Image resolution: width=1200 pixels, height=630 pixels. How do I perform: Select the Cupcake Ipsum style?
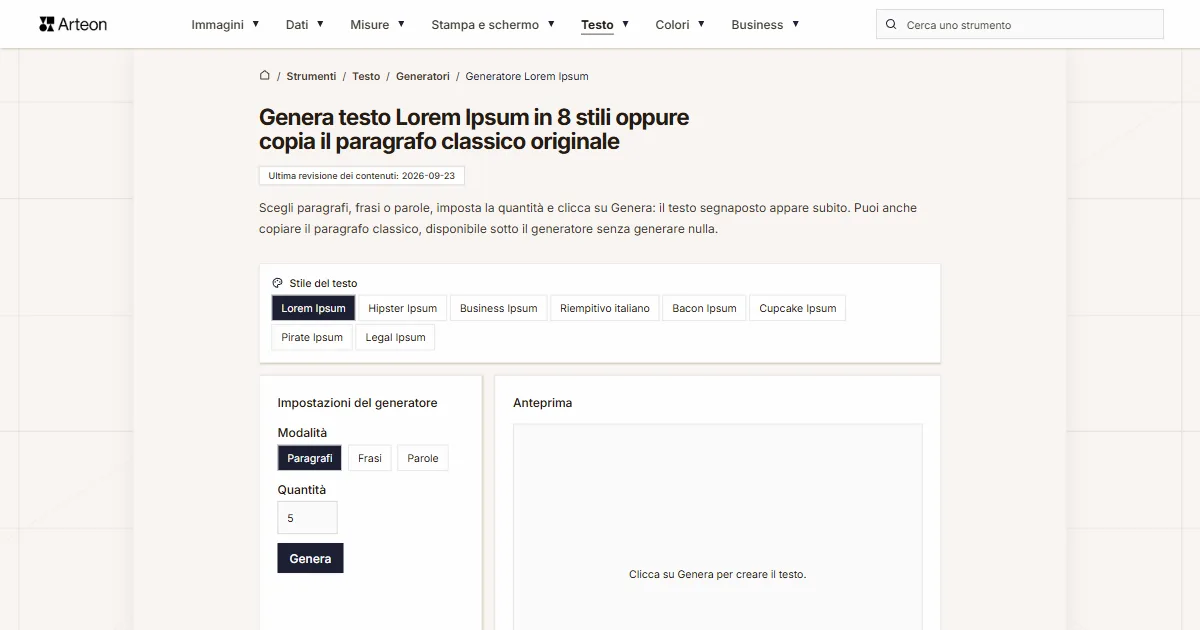[798, 308]
